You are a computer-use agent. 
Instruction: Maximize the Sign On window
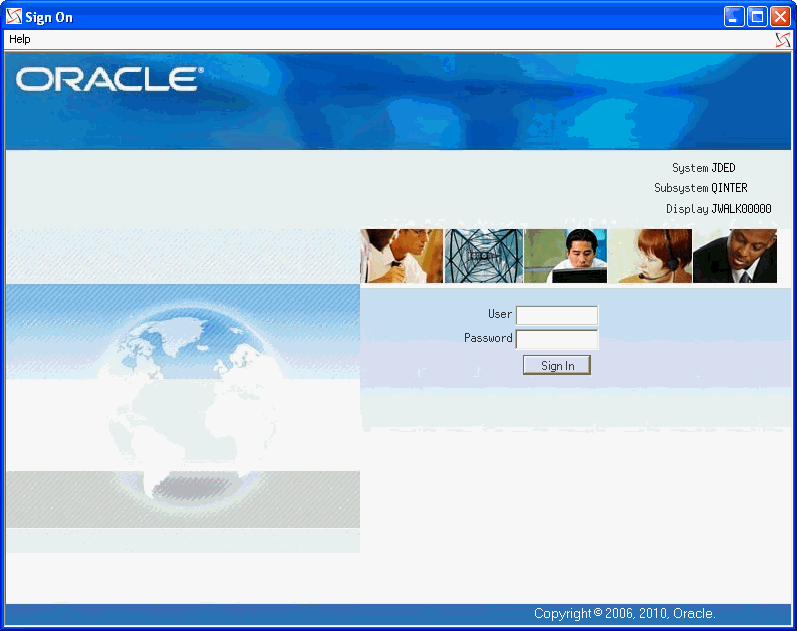[757, 17]
